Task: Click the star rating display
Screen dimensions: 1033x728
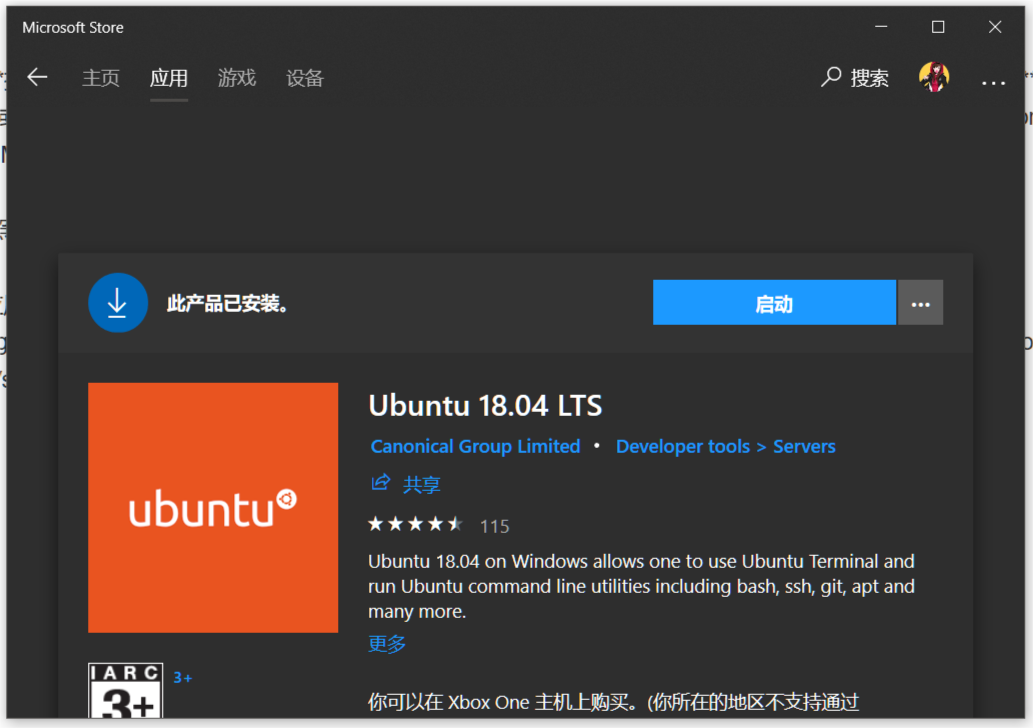Action: click(x=415, y=524)
